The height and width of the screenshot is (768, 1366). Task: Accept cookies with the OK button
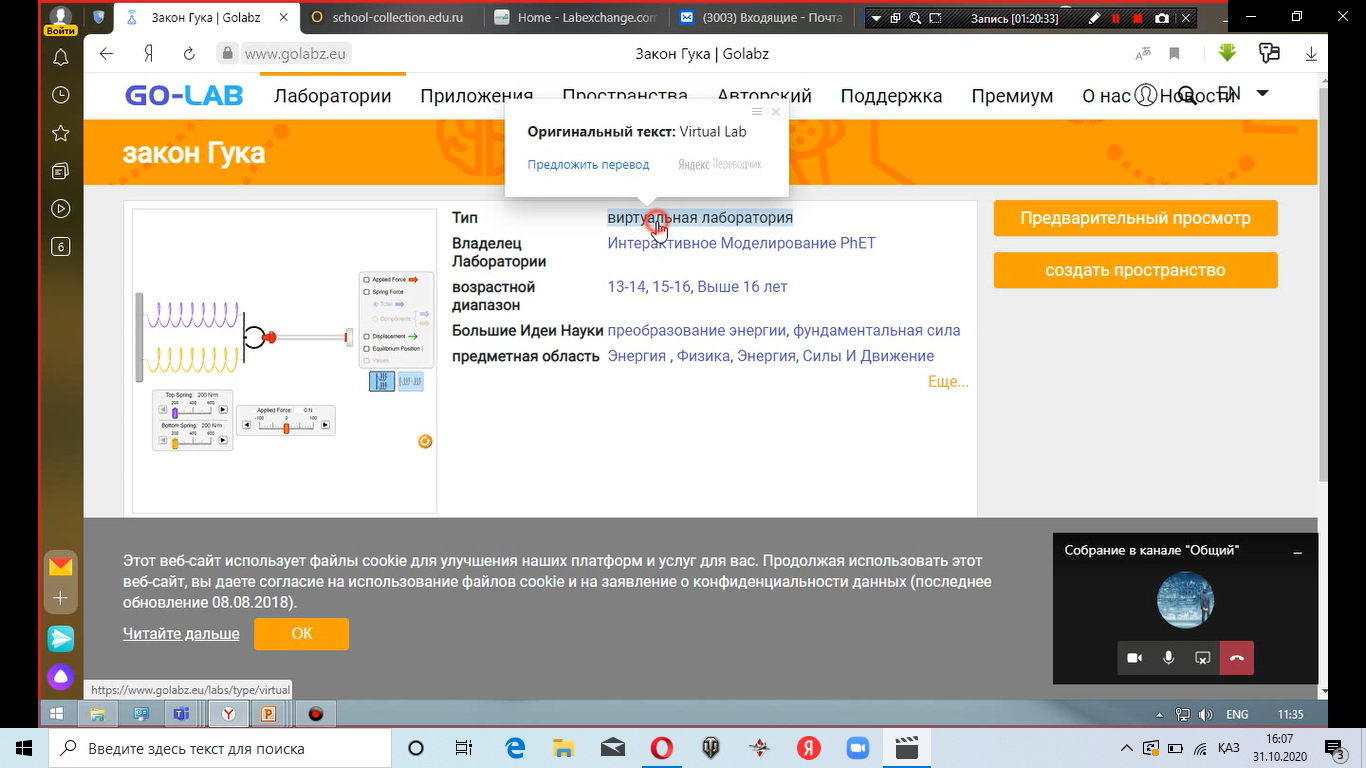tap(301, 634)
